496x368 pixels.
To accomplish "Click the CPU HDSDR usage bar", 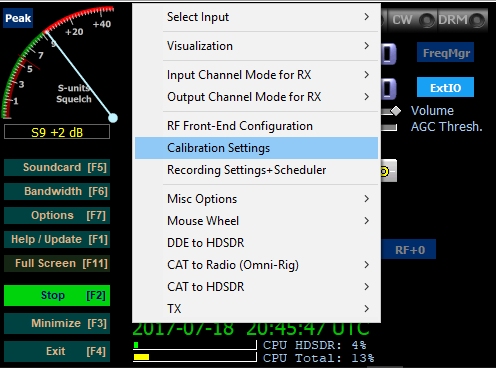I will 195,345.
